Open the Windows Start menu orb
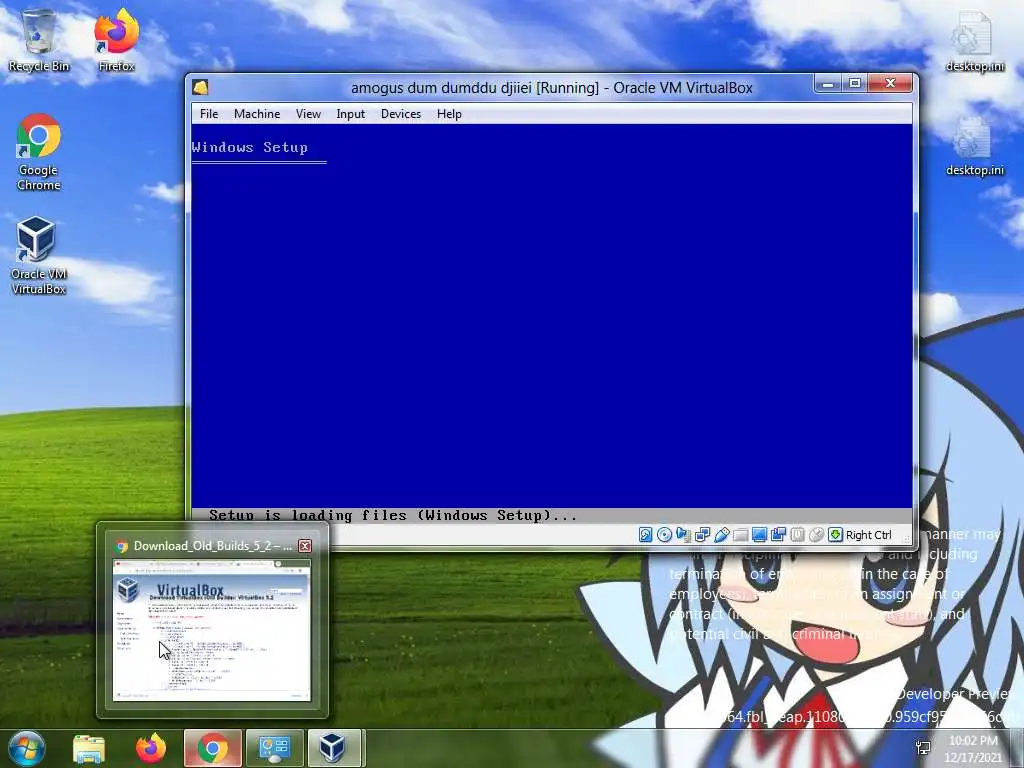 [27, 748]
